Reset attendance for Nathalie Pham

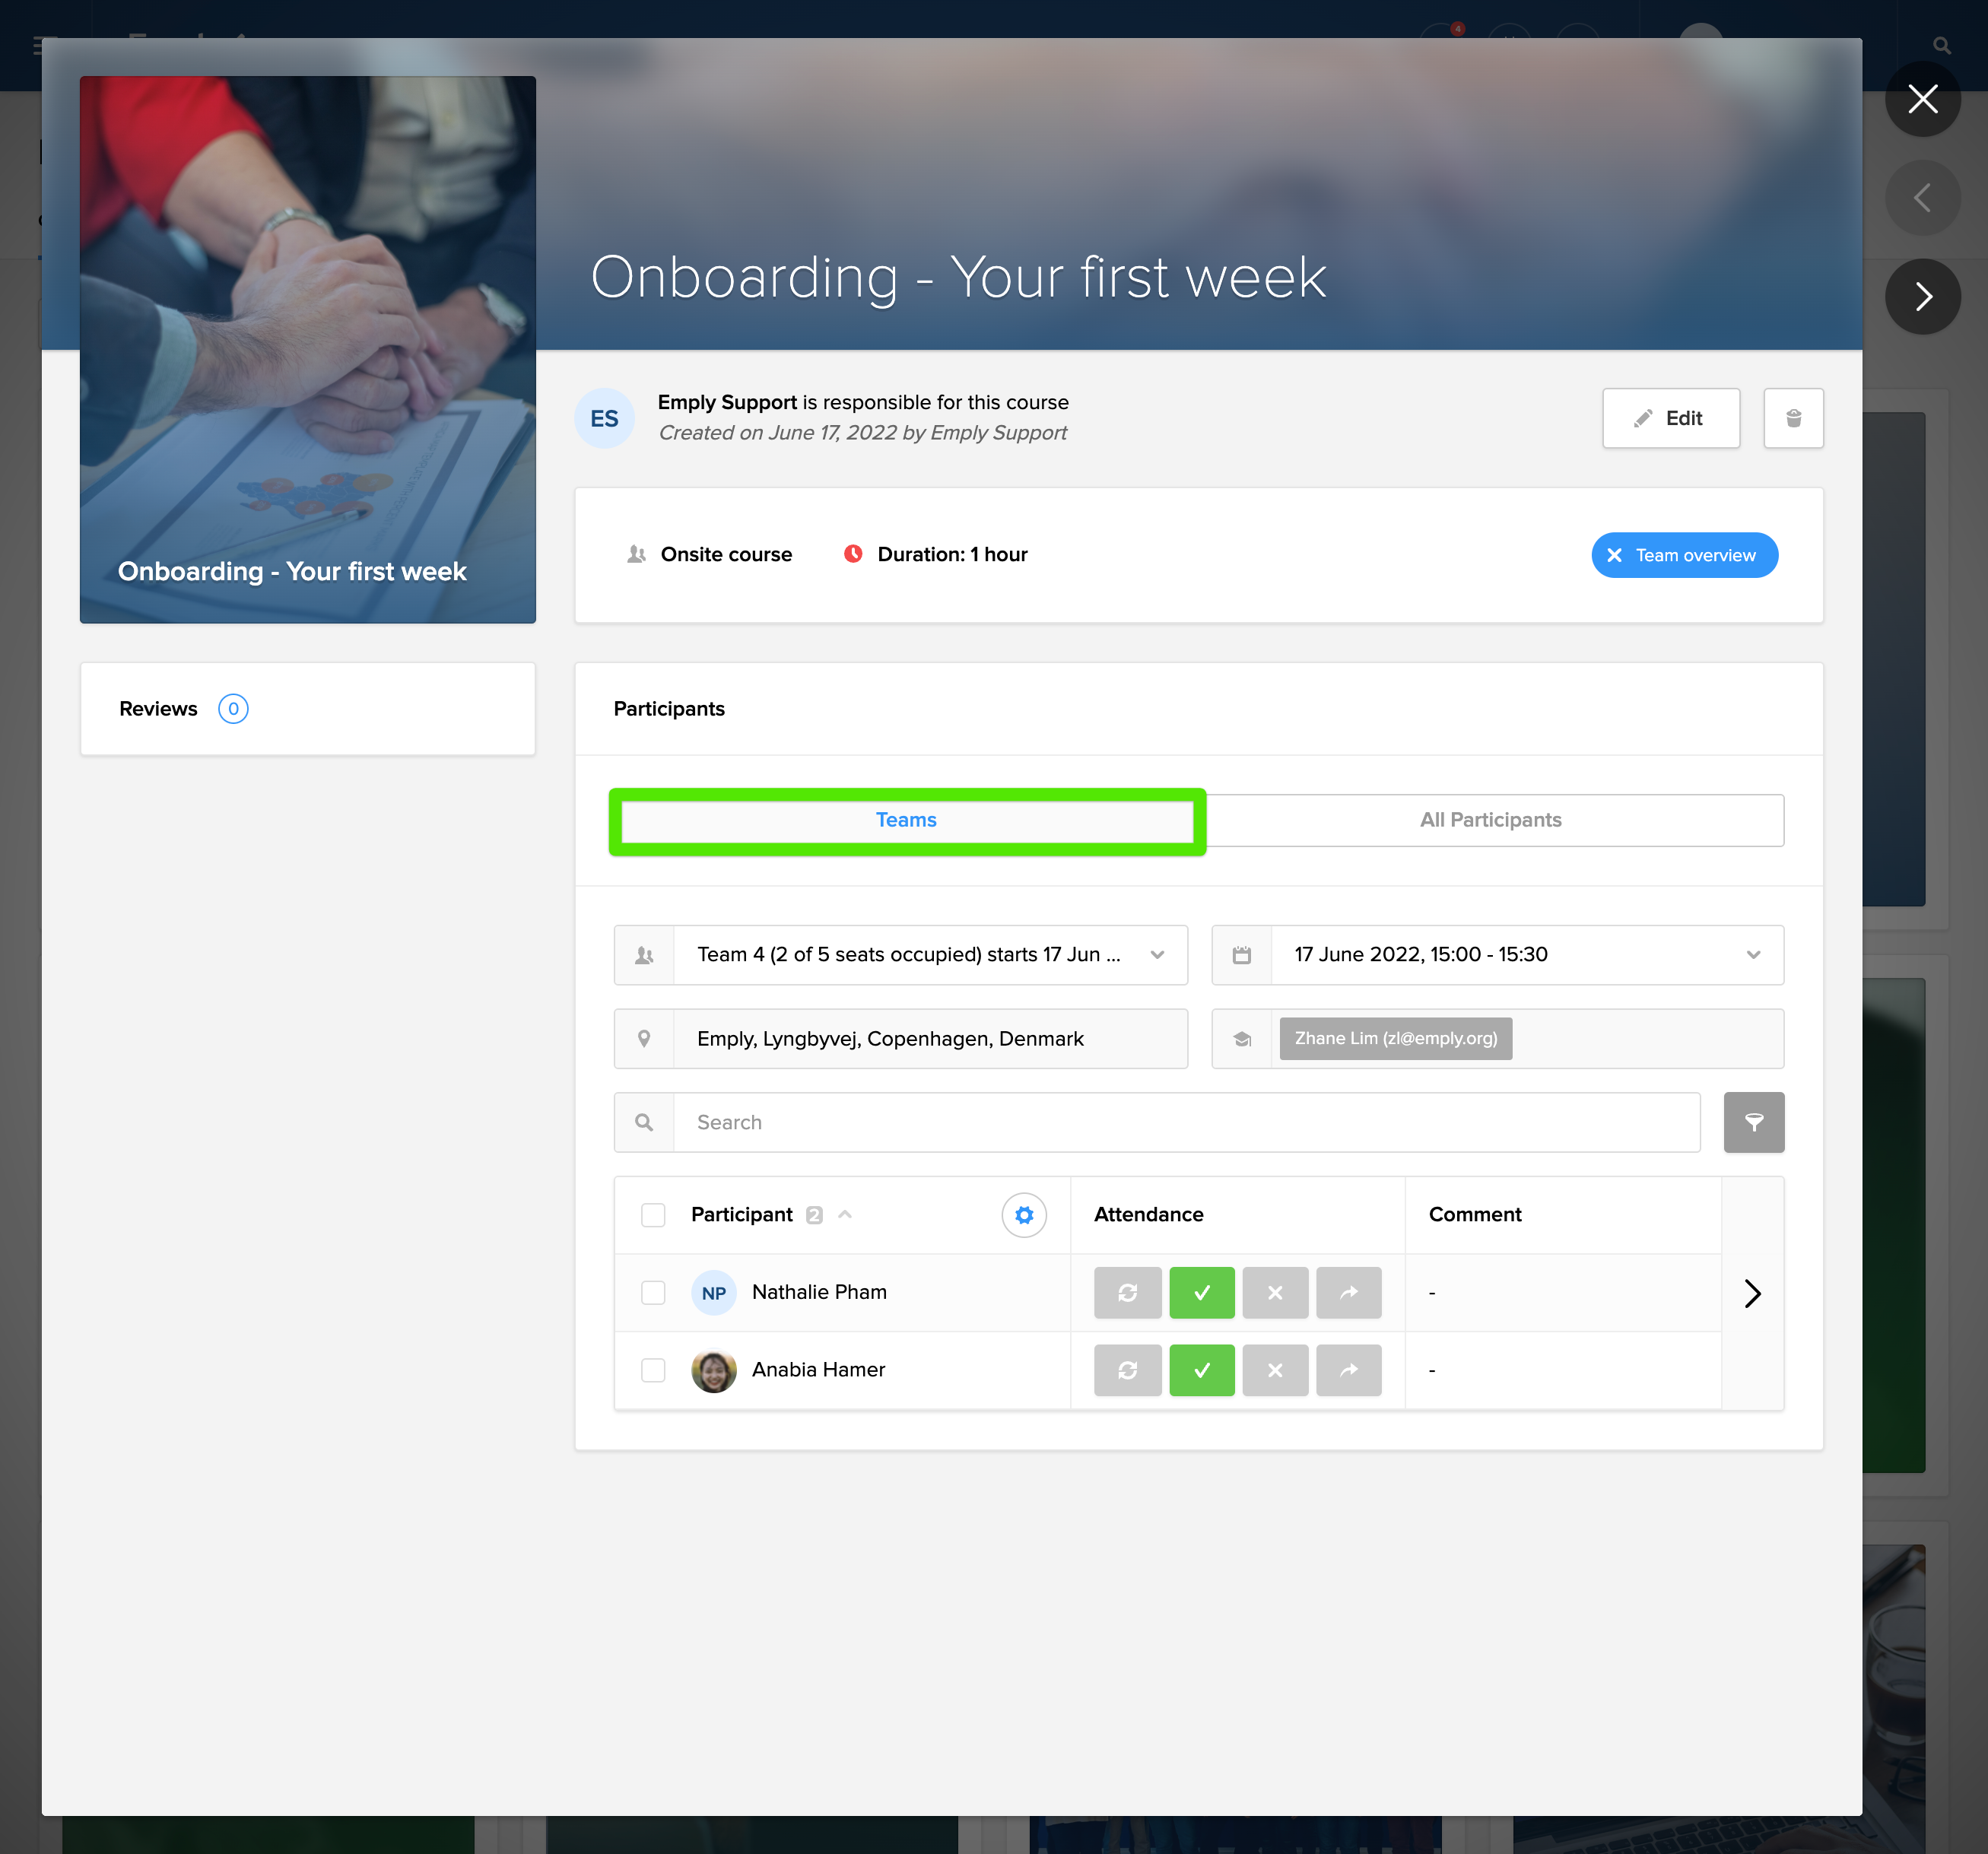tap(1127, 1292)
